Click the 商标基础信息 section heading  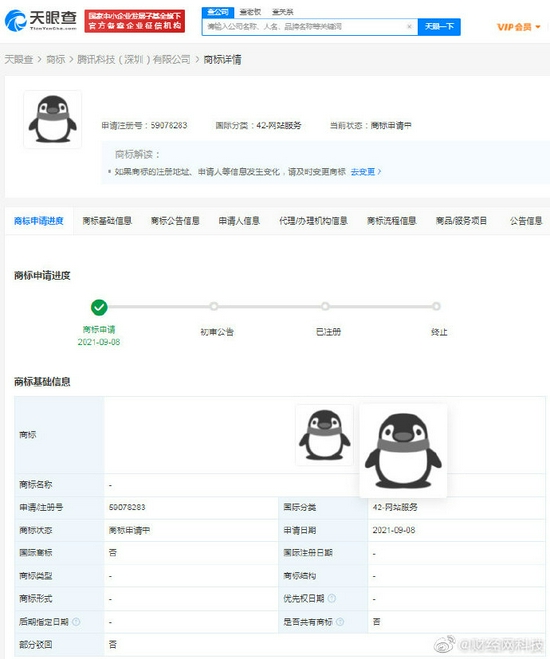[42, 382]
